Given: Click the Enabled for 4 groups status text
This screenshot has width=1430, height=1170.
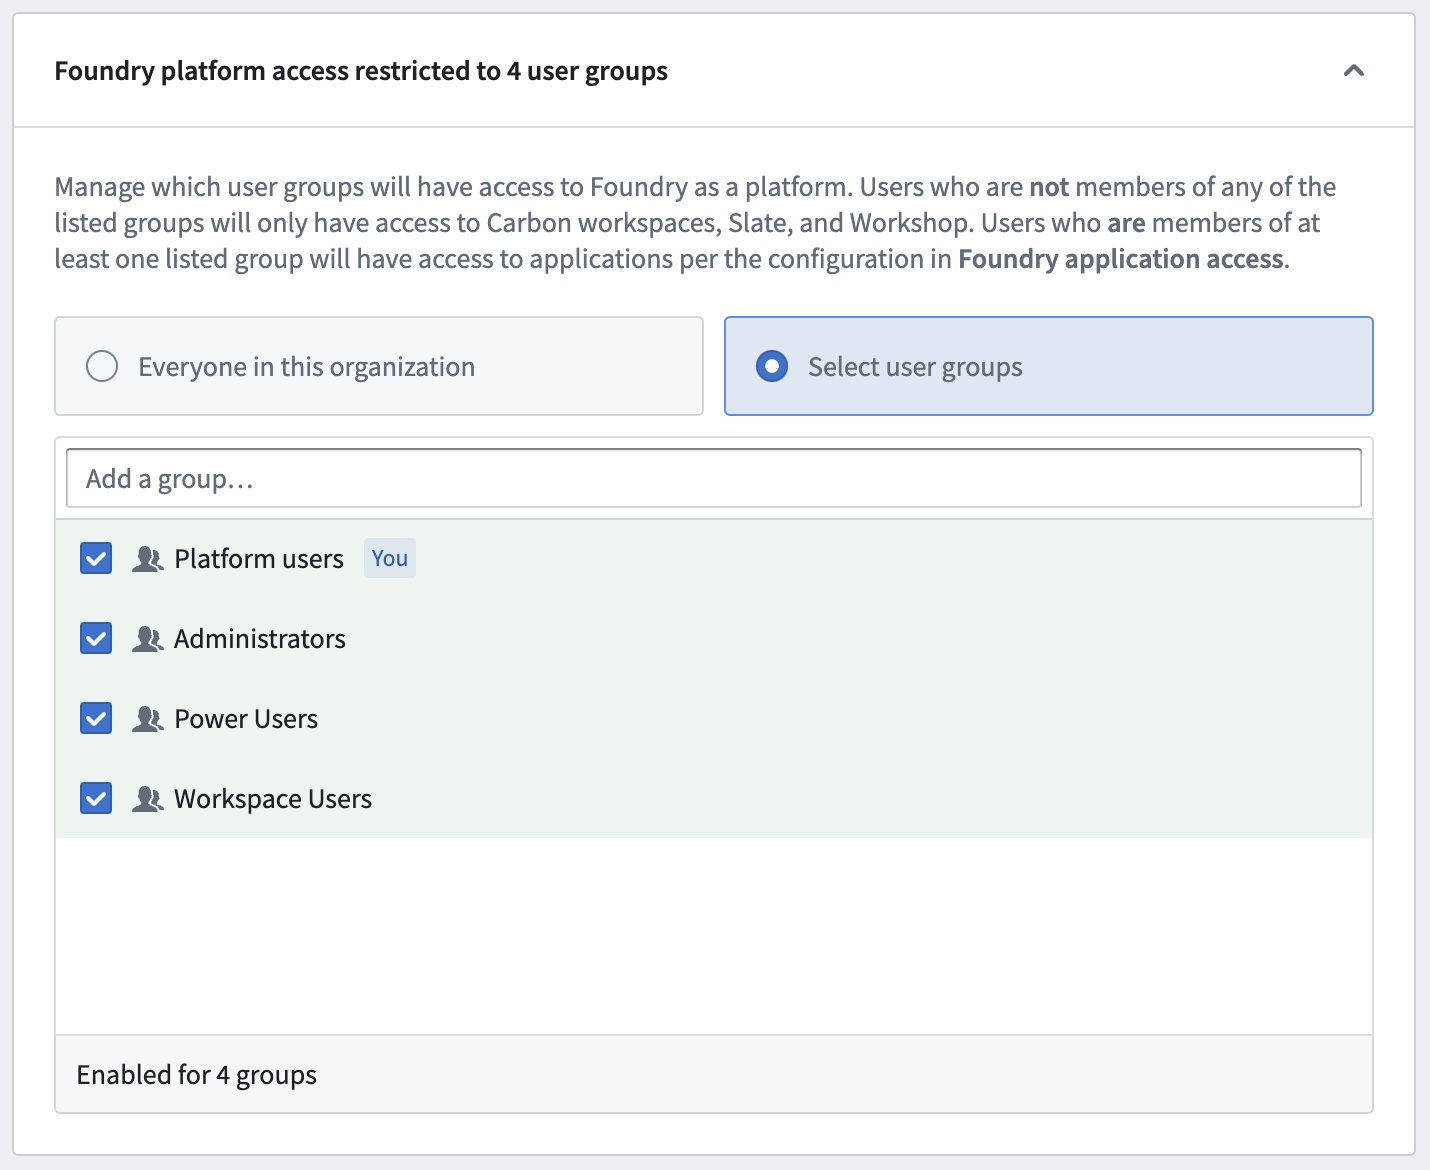Looking at the screenshot, I should 197,1075.
